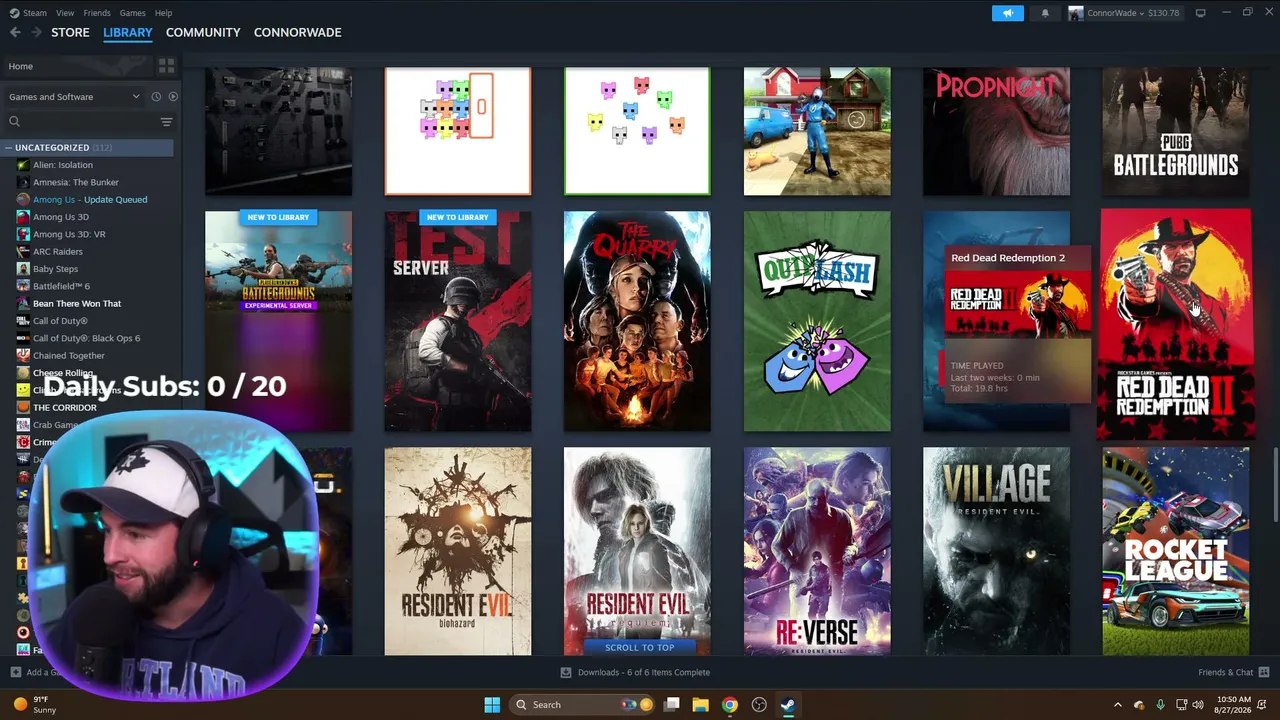The image size is (1280, 720).
Task: Open volume control in system tray
Action: [1198, 705]
